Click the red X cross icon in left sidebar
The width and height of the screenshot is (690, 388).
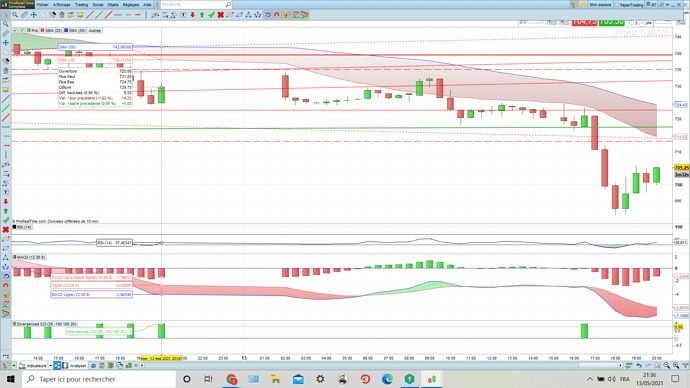pyautogui.click(x=6, y=230)
